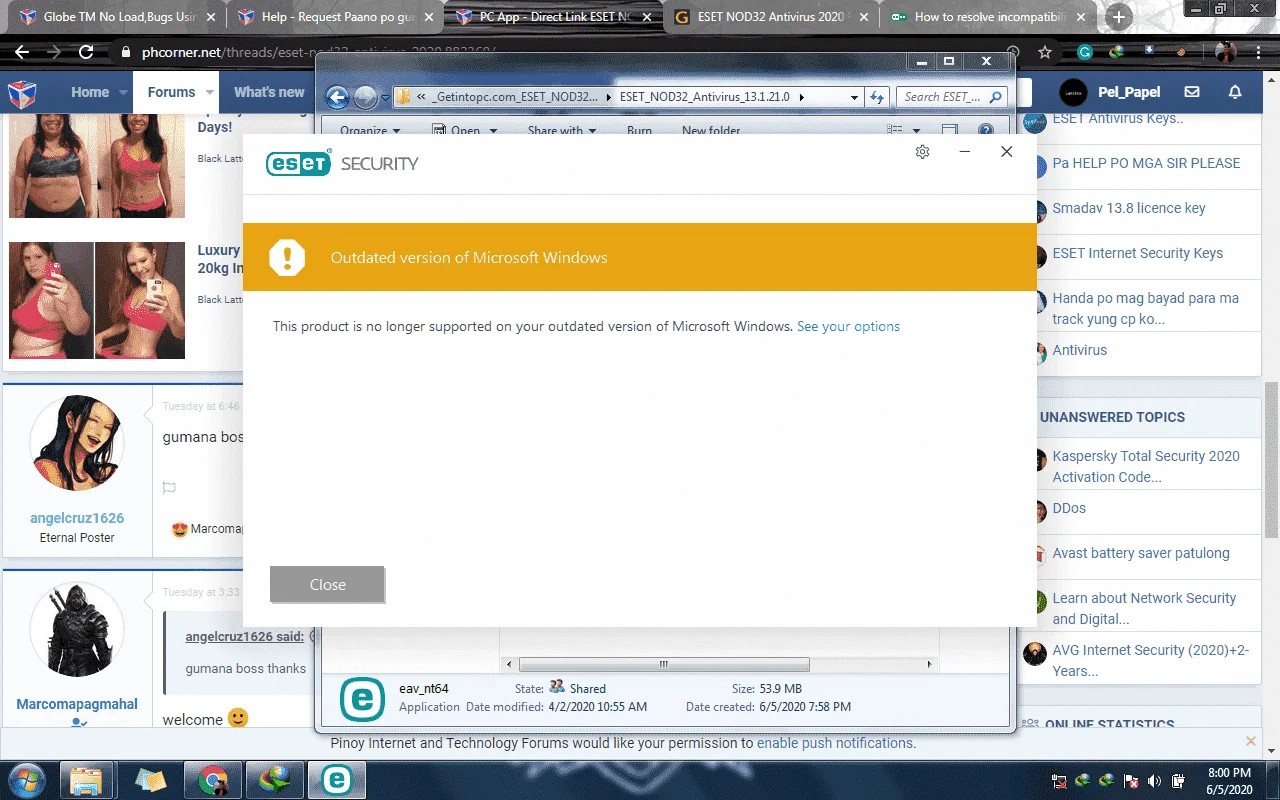Click the taskbar clock showing 8:00 PM

tap(1229, 780)
